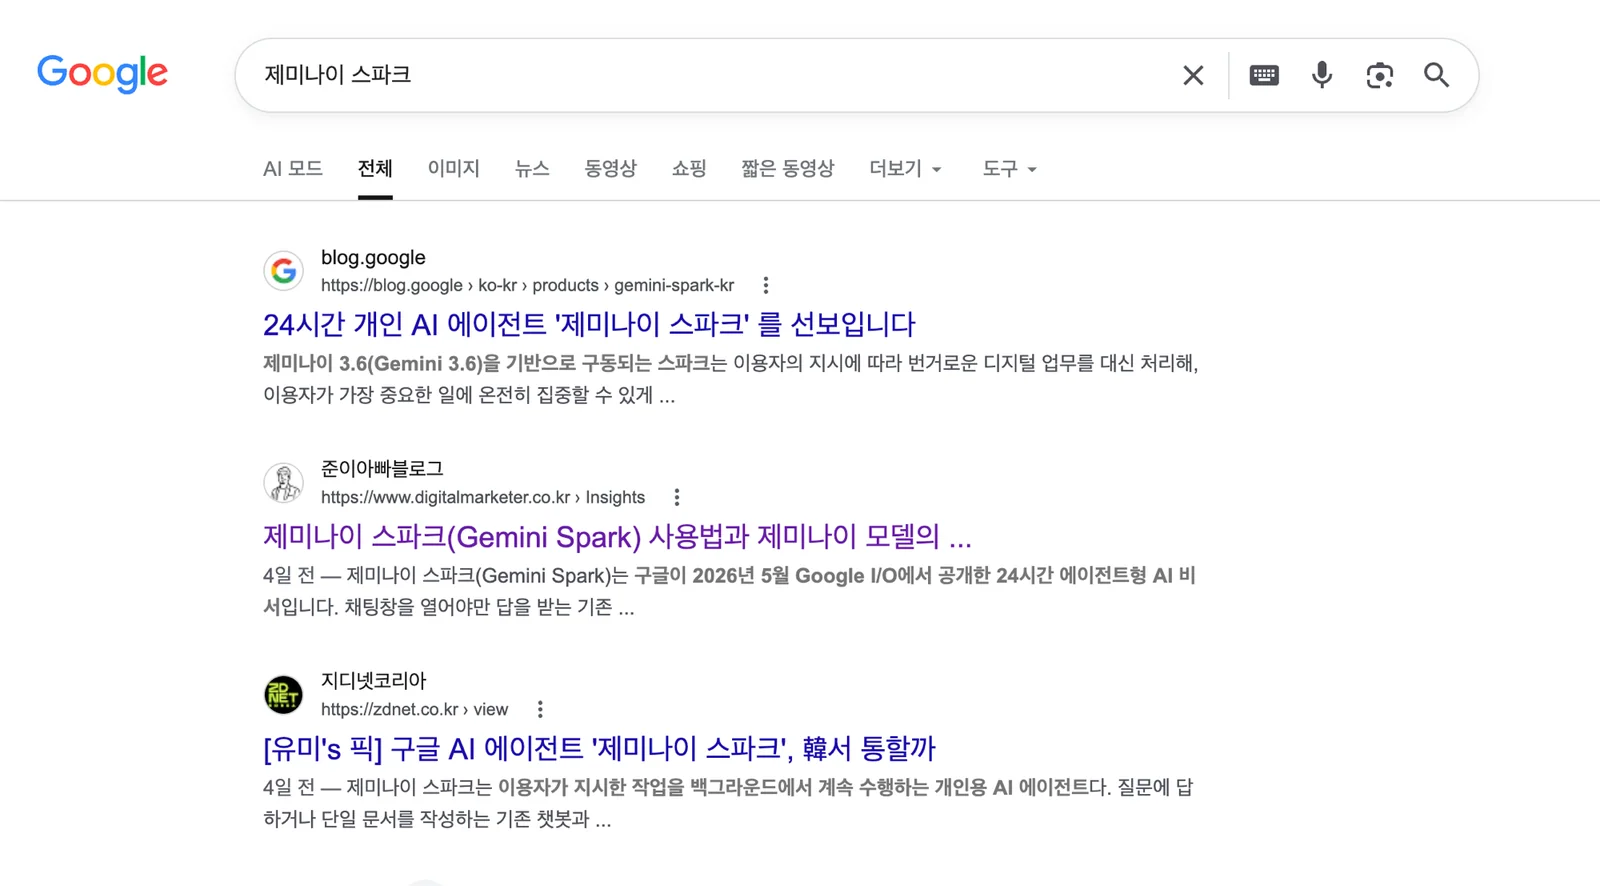
Task: Open the 제미나이 스파크(Gemini Spark) 사용법 result
Action: point(617,536)
